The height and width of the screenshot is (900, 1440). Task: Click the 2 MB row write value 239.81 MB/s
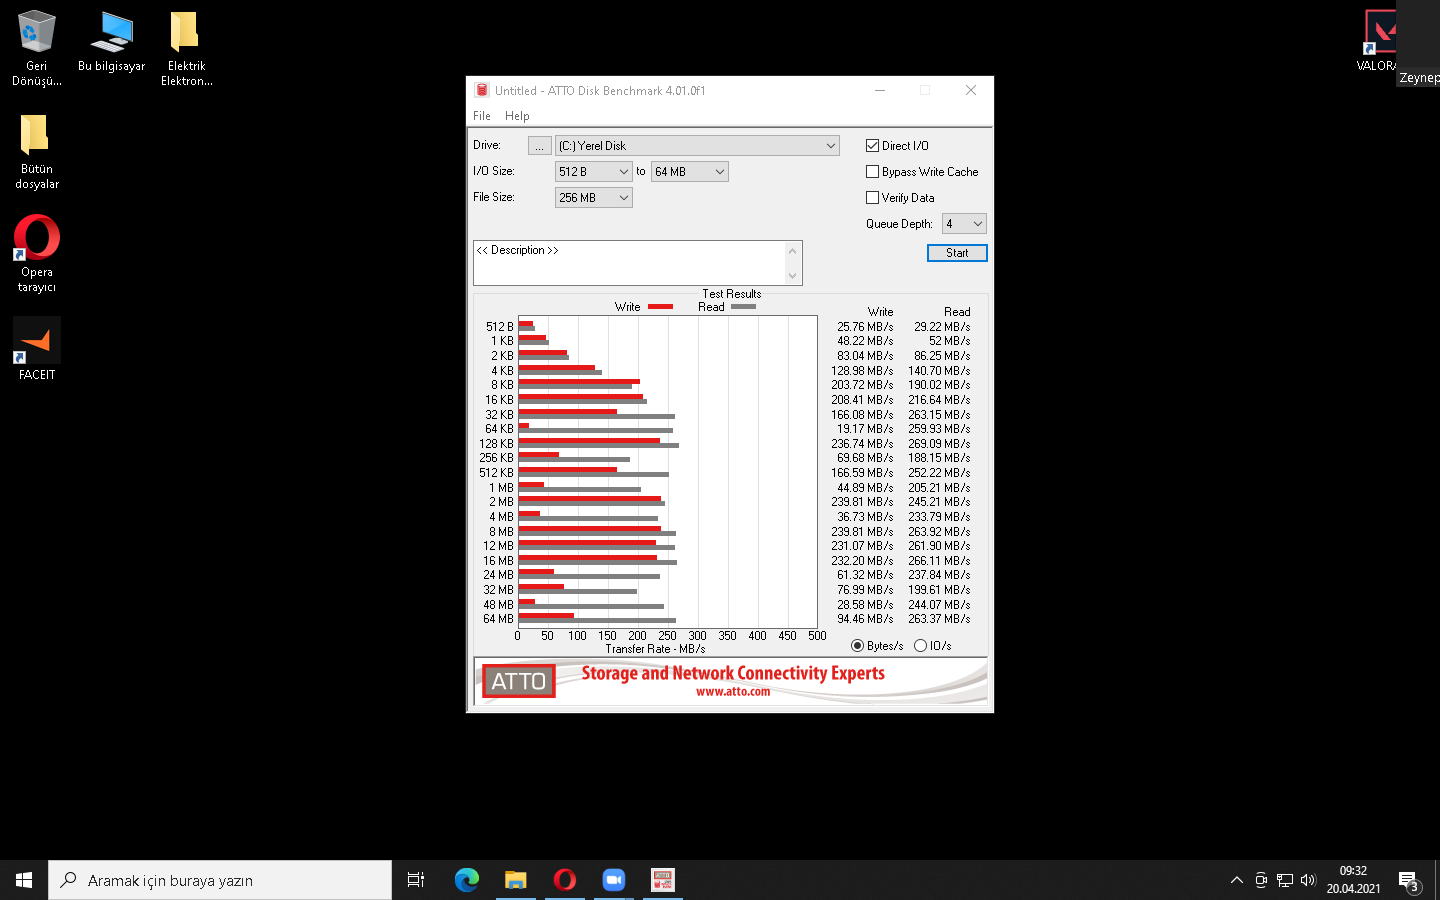point(862,502)
